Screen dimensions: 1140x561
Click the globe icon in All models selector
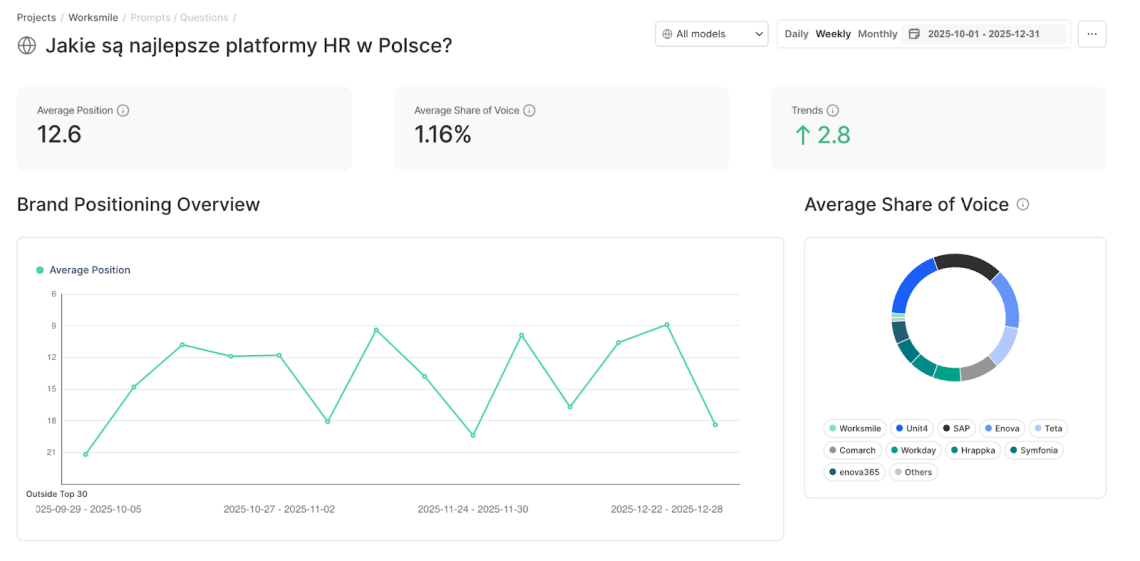(667, 34)
